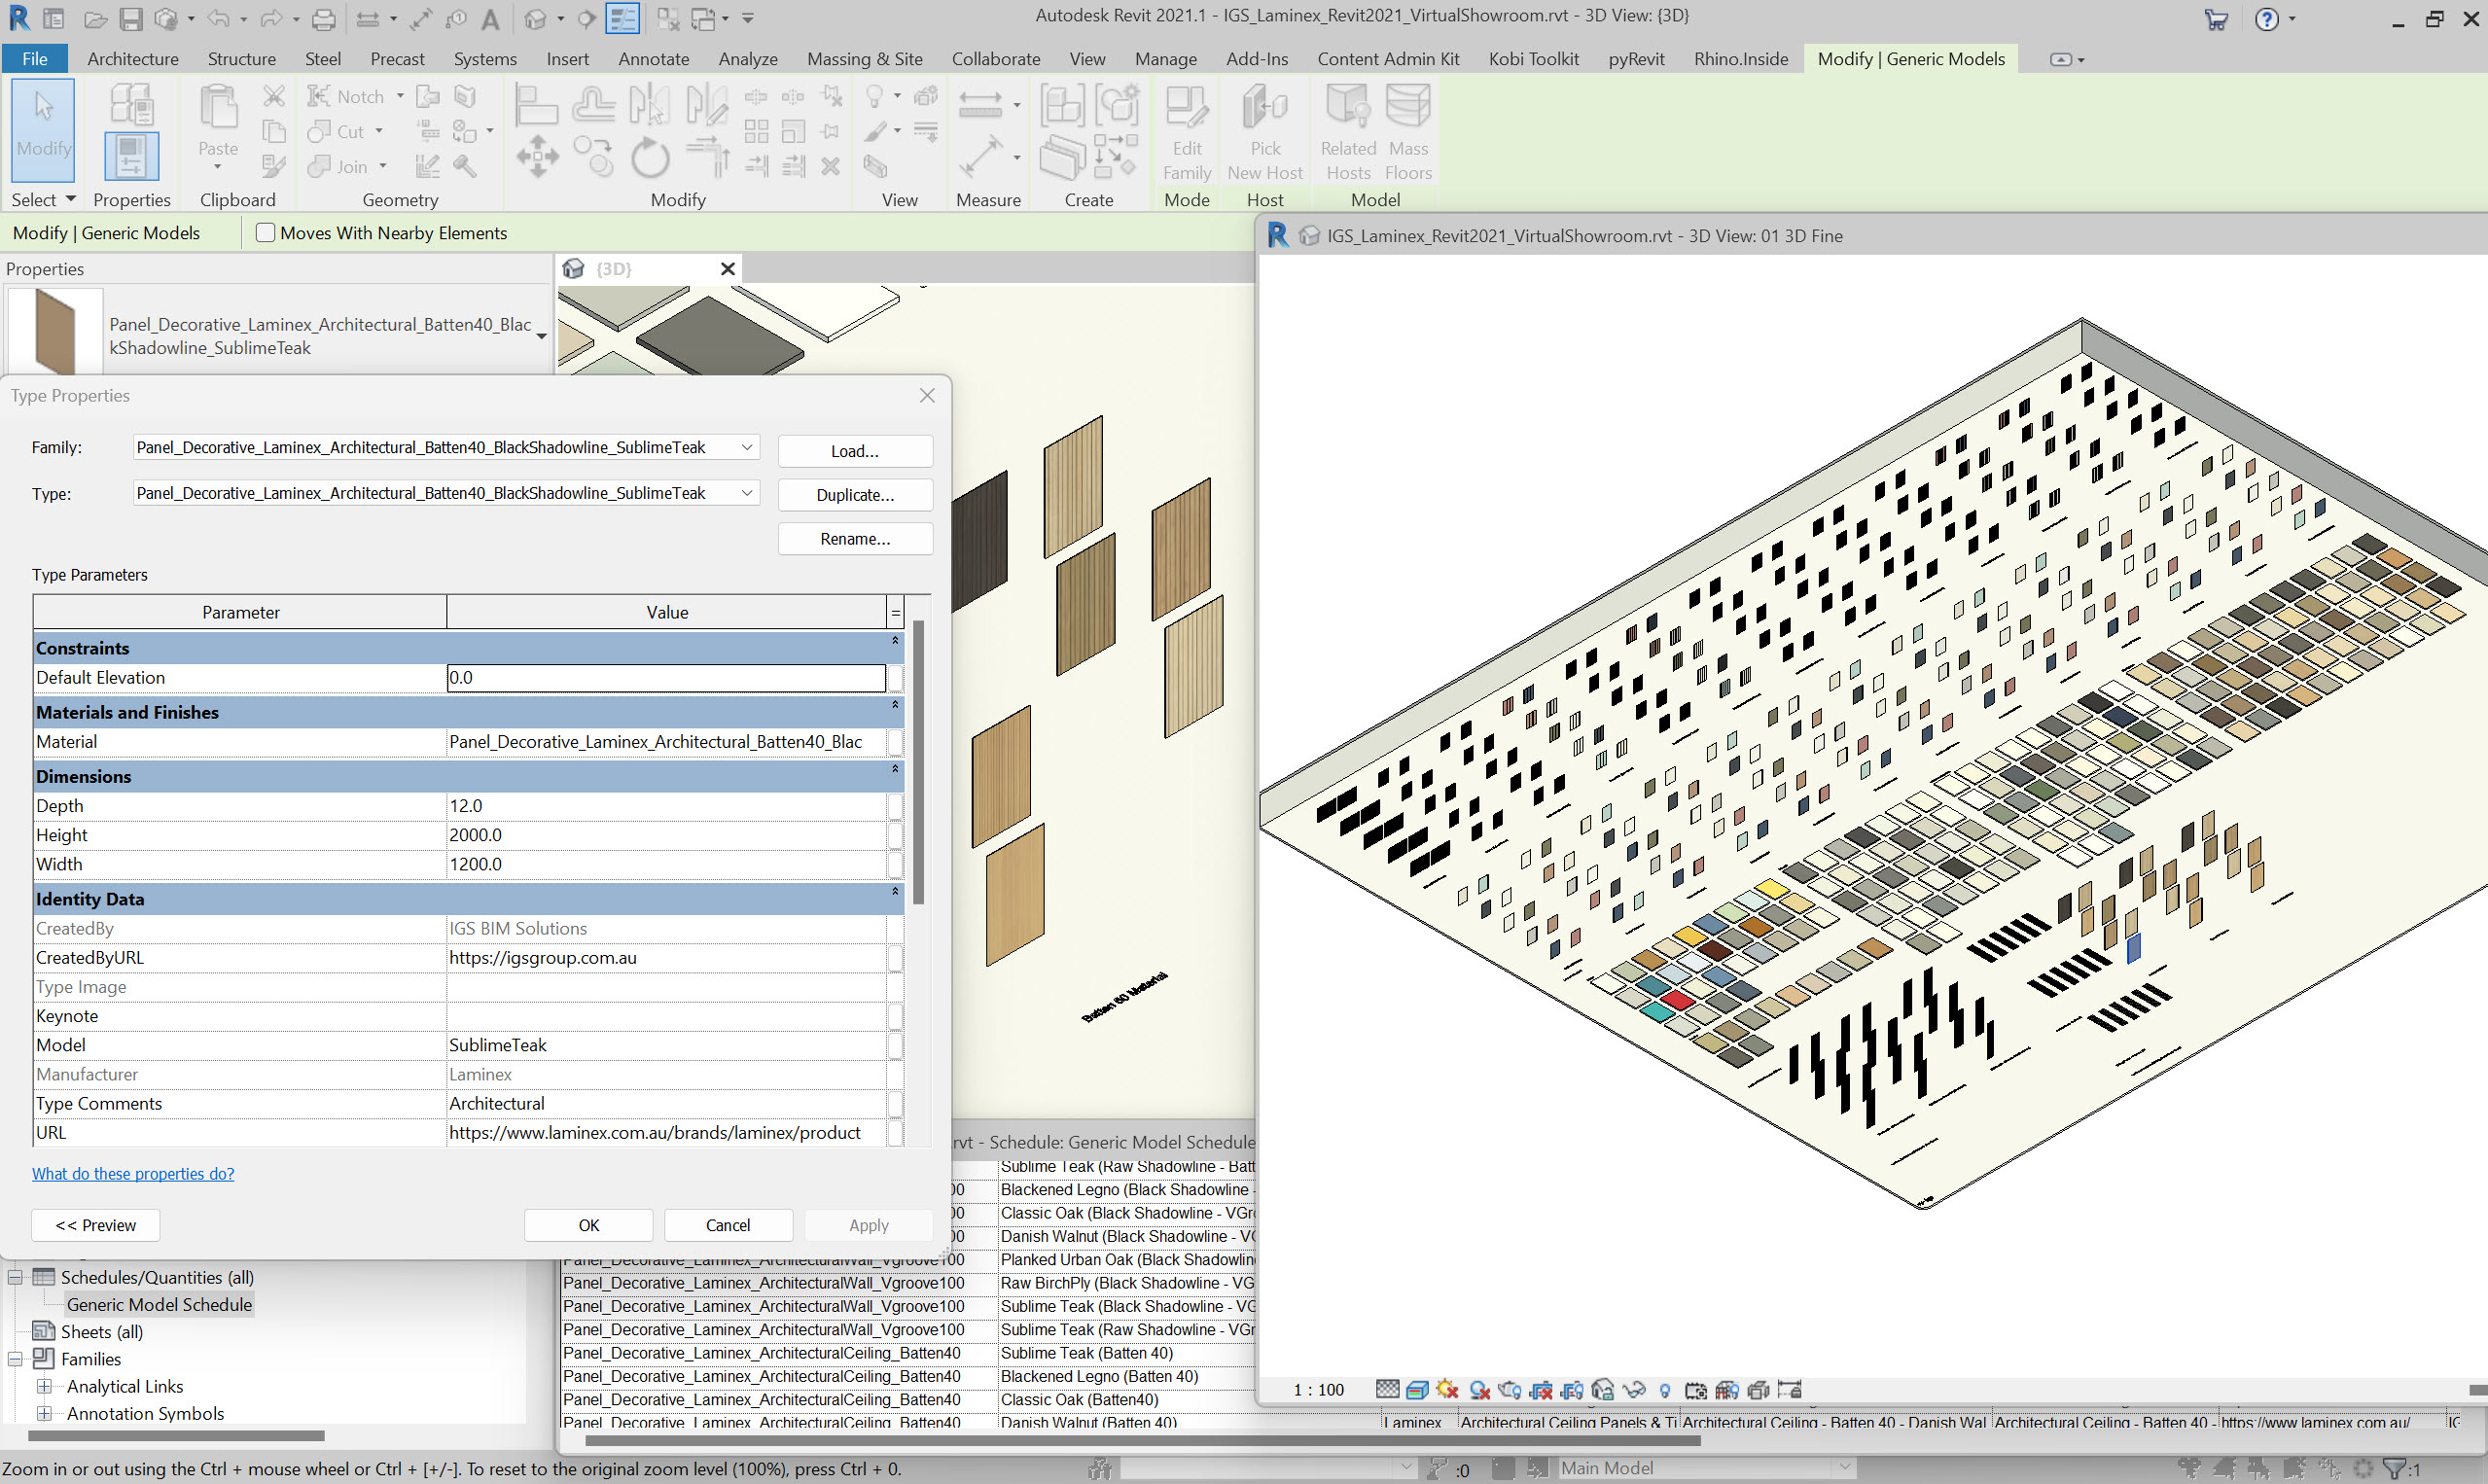Viewport: 2488px width, 1484px height.
Task: Click the Detail Level icon next to scale
Action: [x=1388, y=1390]
